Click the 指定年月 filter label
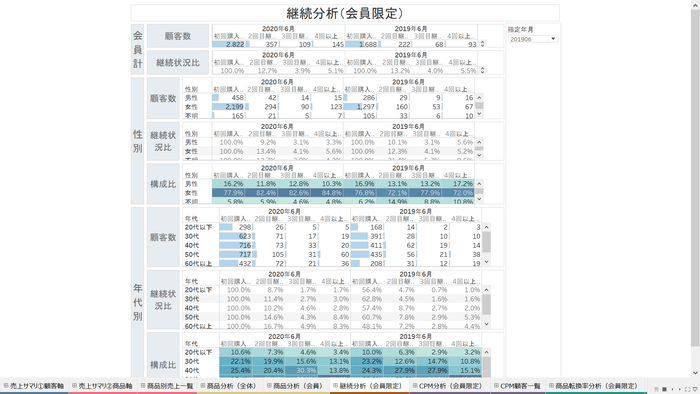Image resolution: width=700 pixels, height=394 pixels. (x=521, y=29)
